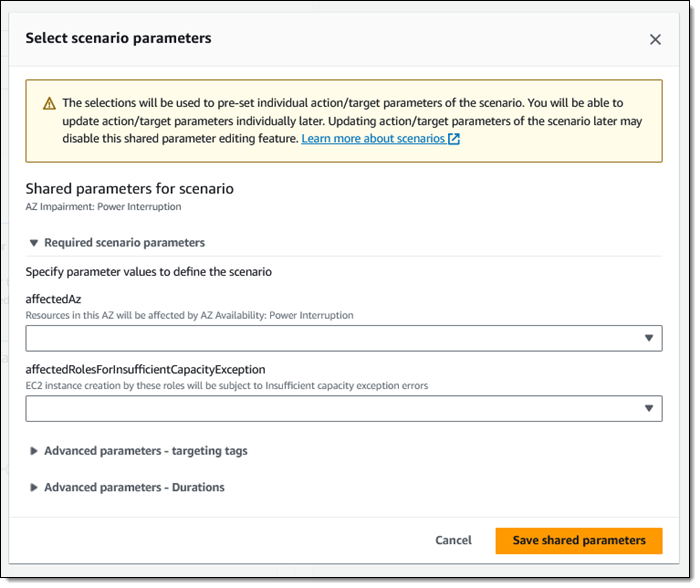The image size is (700, 588).
Task: Collapse the Required scenario parameters section
Action: click(124, 243)
